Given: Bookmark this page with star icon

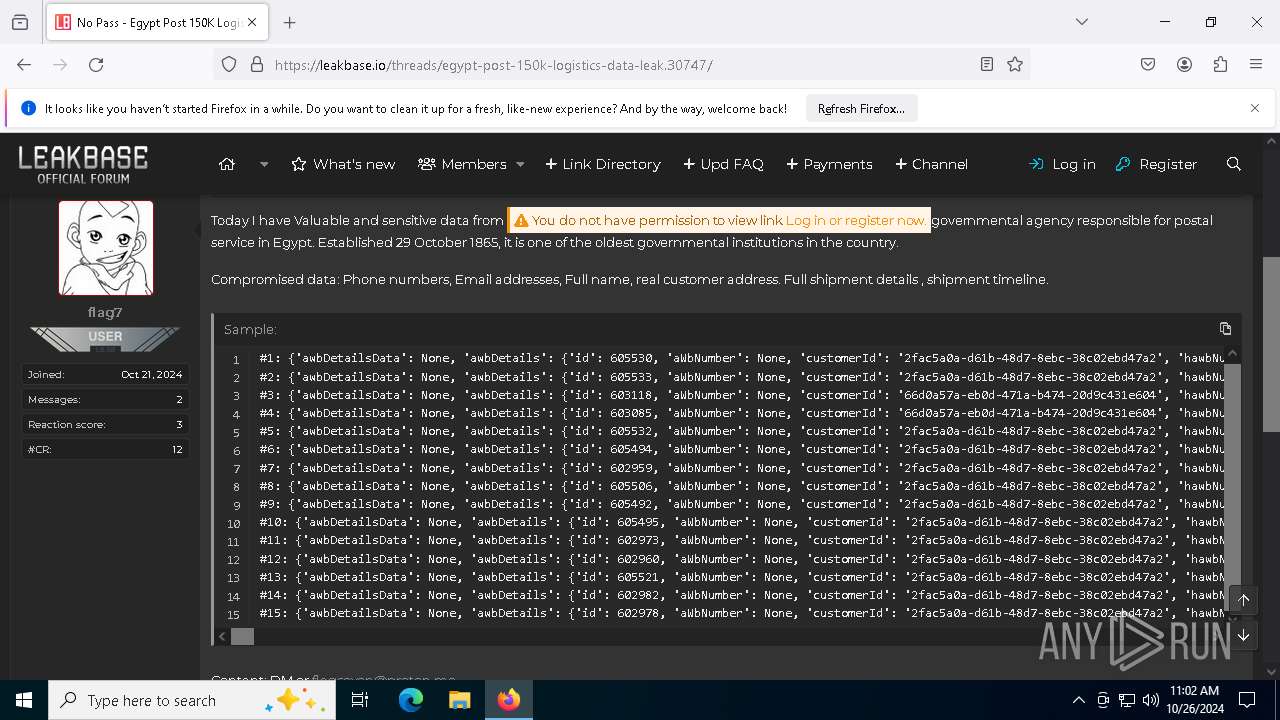Looking at the screenshot, I should point(1015,64).
